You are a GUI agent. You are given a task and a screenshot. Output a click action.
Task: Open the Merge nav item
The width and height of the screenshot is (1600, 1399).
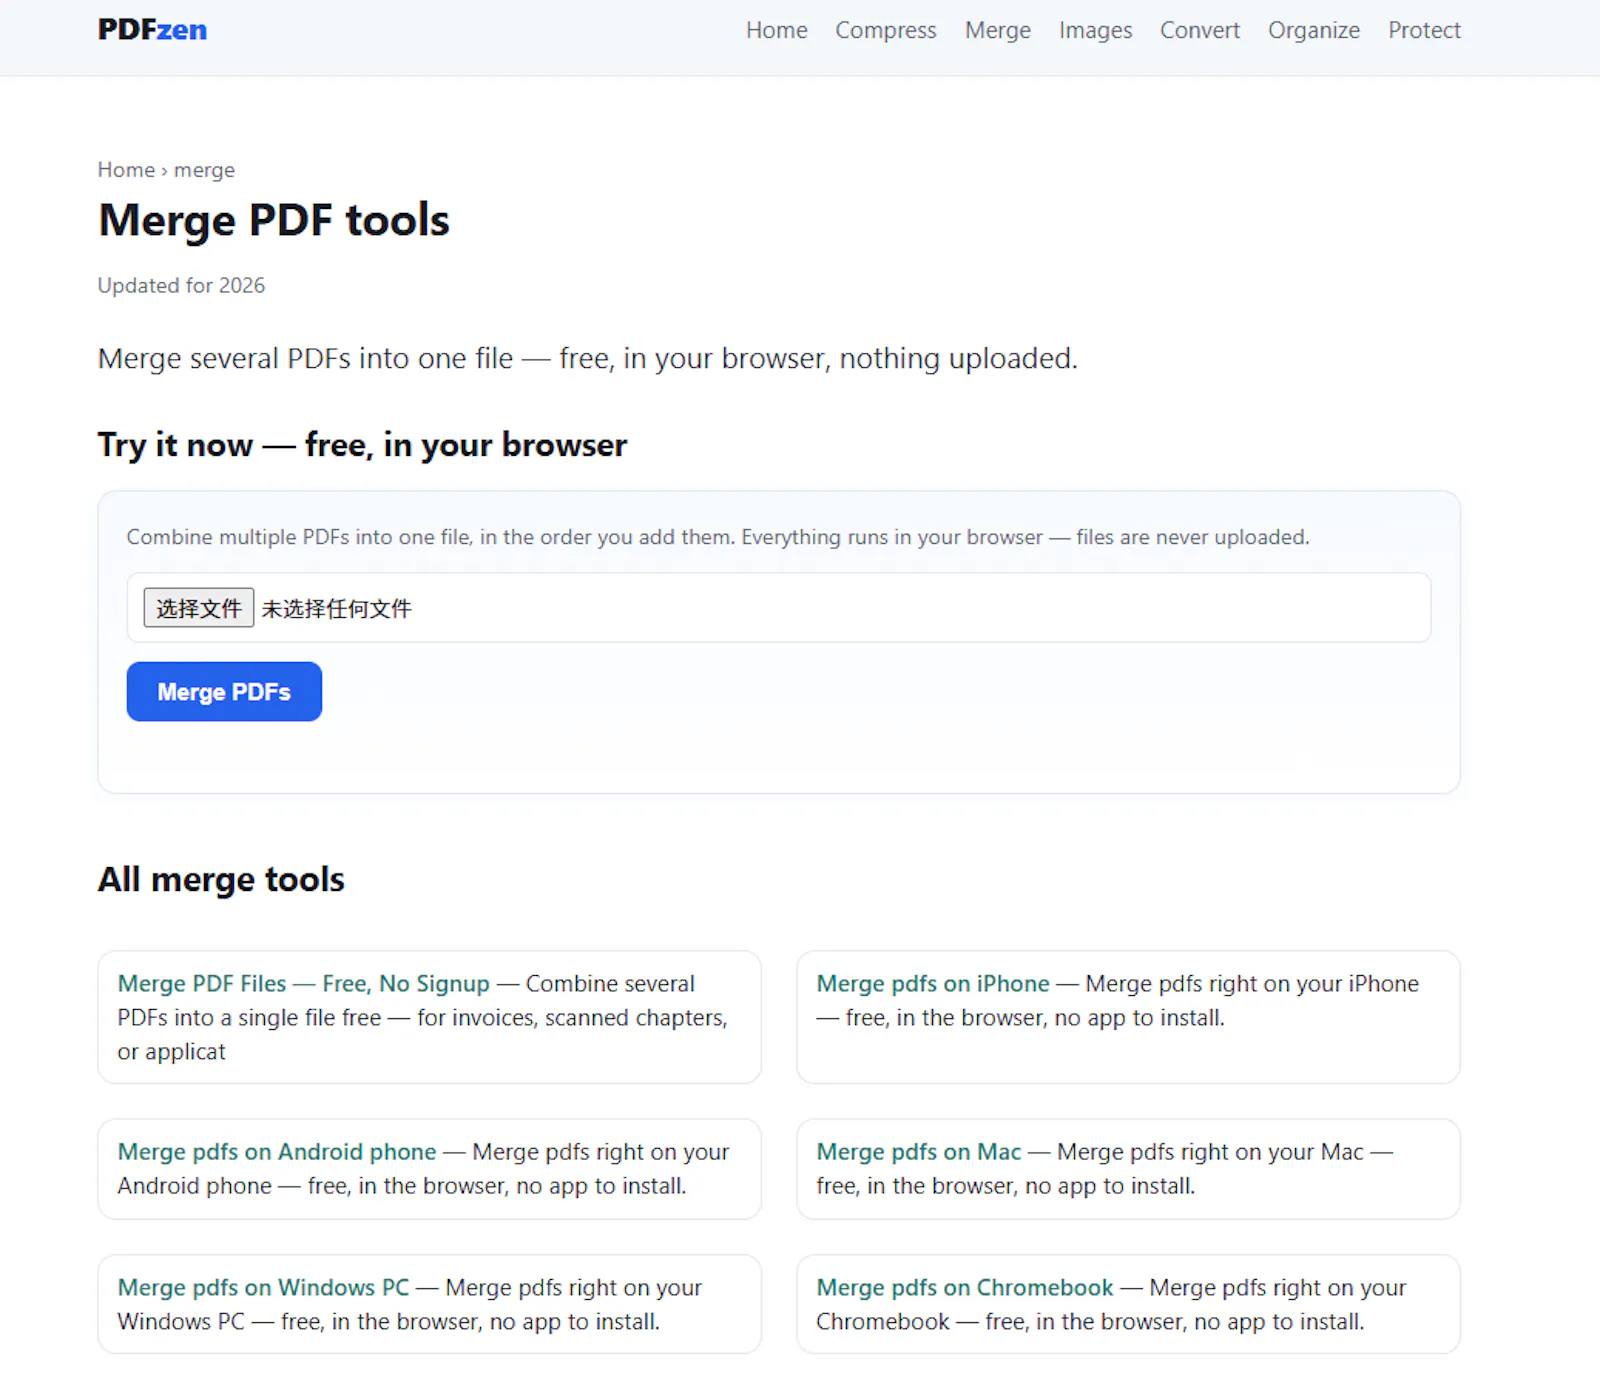(997, 30)
